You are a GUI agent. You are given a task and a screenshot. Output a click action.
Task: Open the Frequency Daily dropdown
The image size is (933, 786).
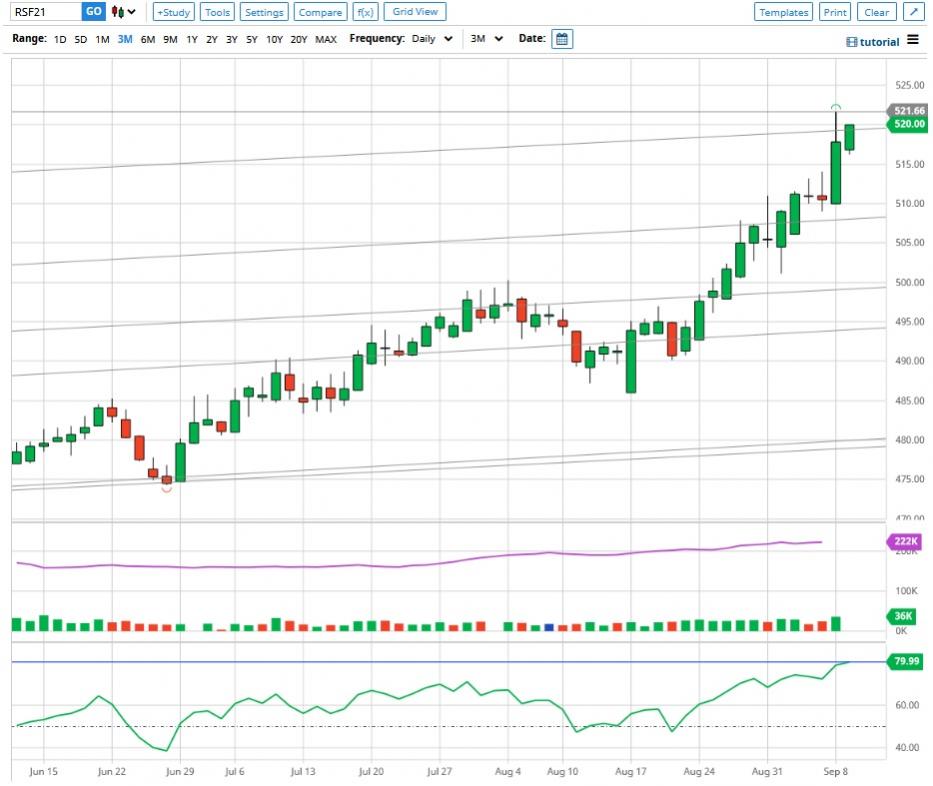(432, 39)
